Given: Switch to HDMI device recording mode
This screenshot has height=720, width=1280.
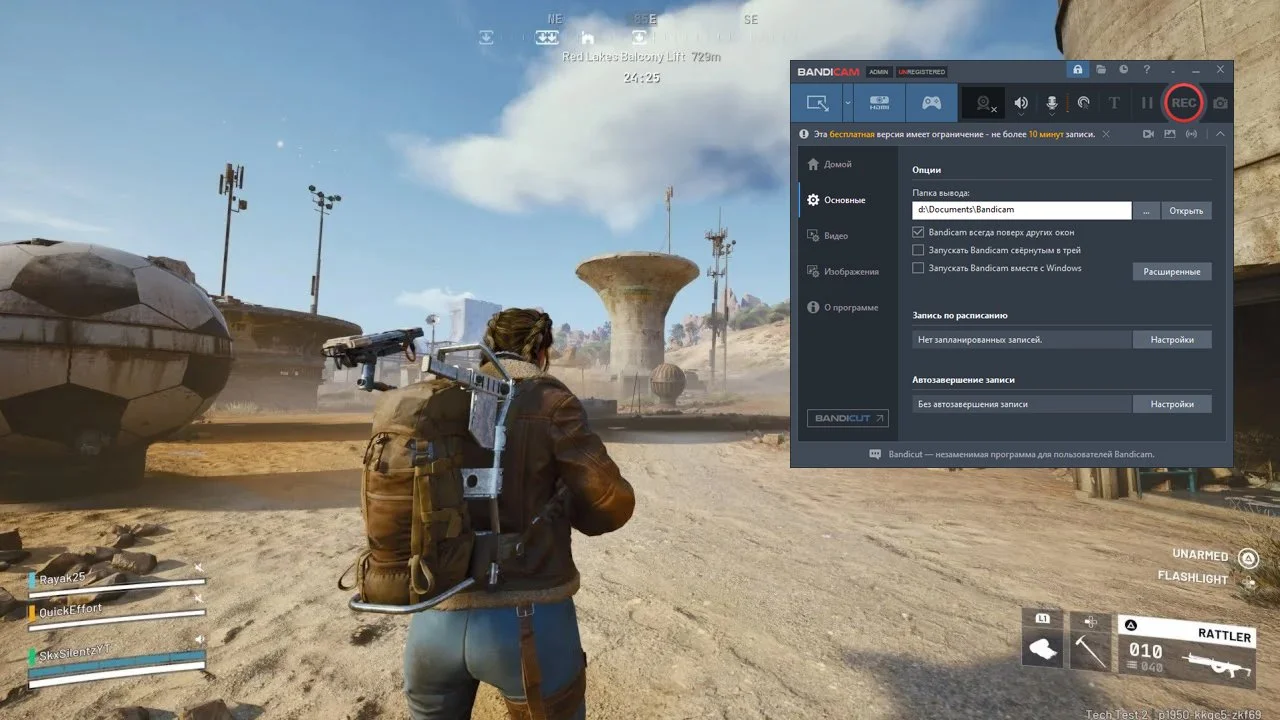Looking at the screenshot, I should [880, 103].
